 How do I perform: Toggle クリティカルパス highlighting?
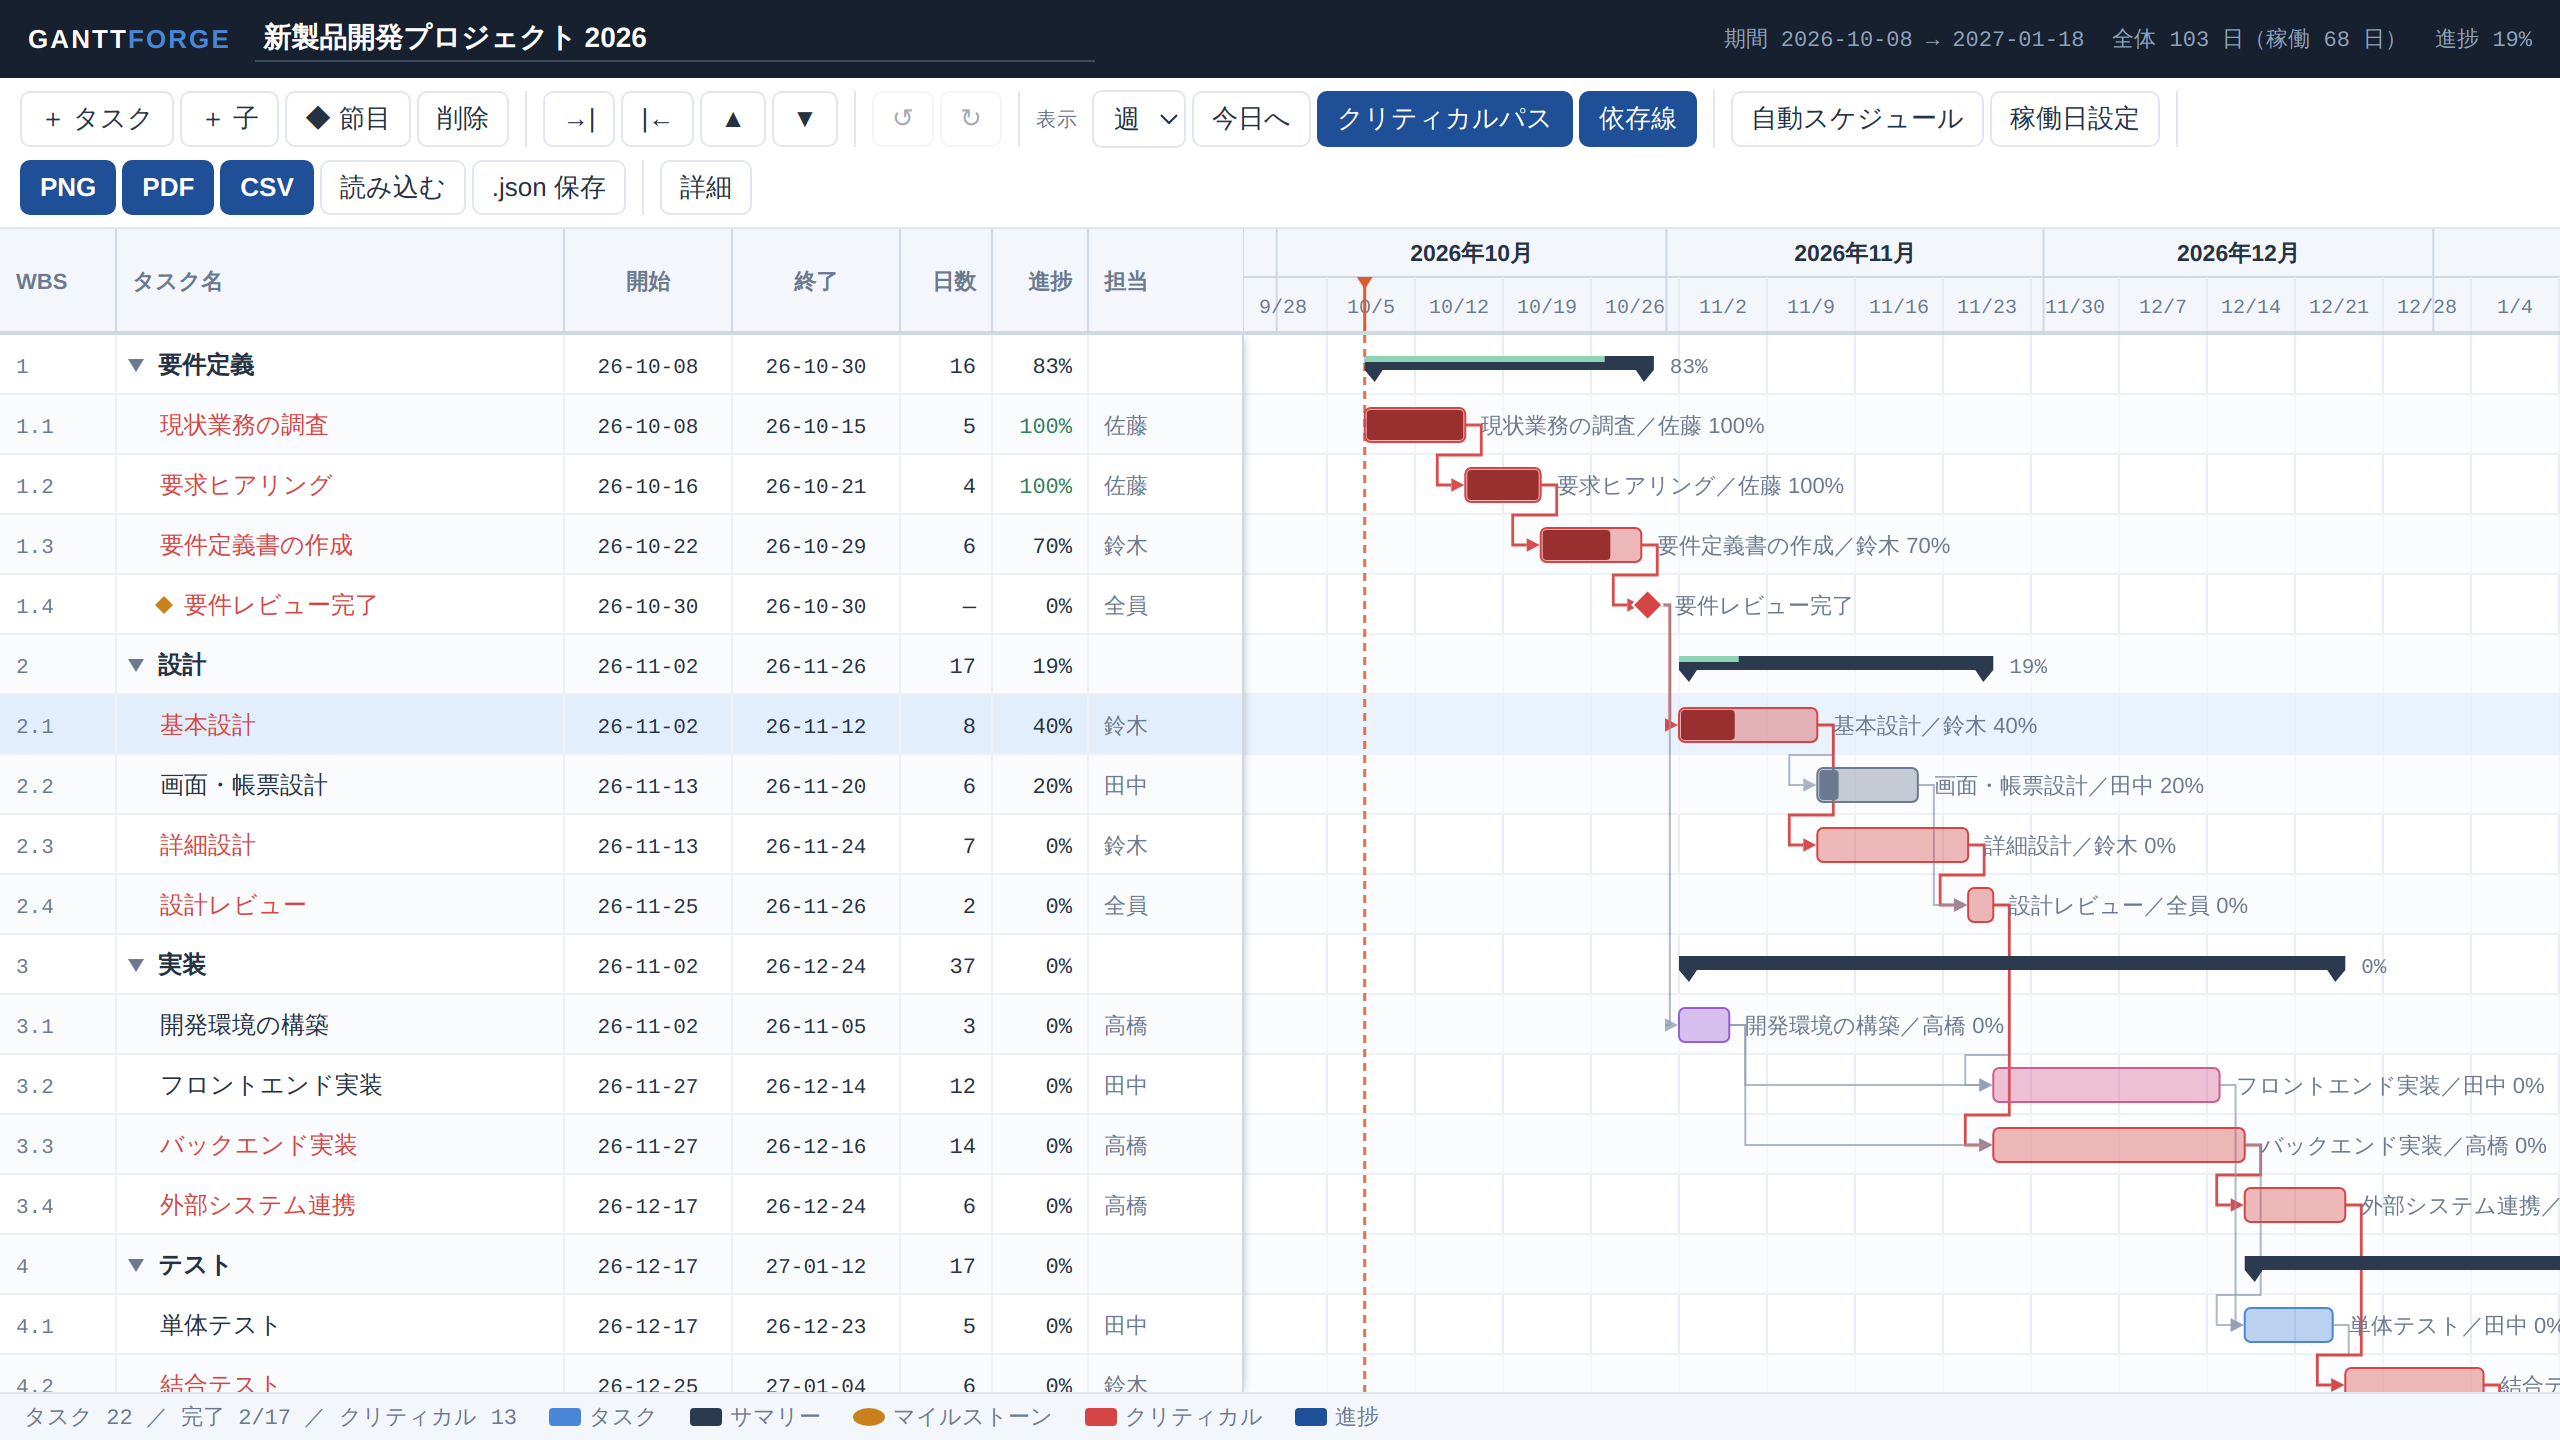tap(1444, 119)
